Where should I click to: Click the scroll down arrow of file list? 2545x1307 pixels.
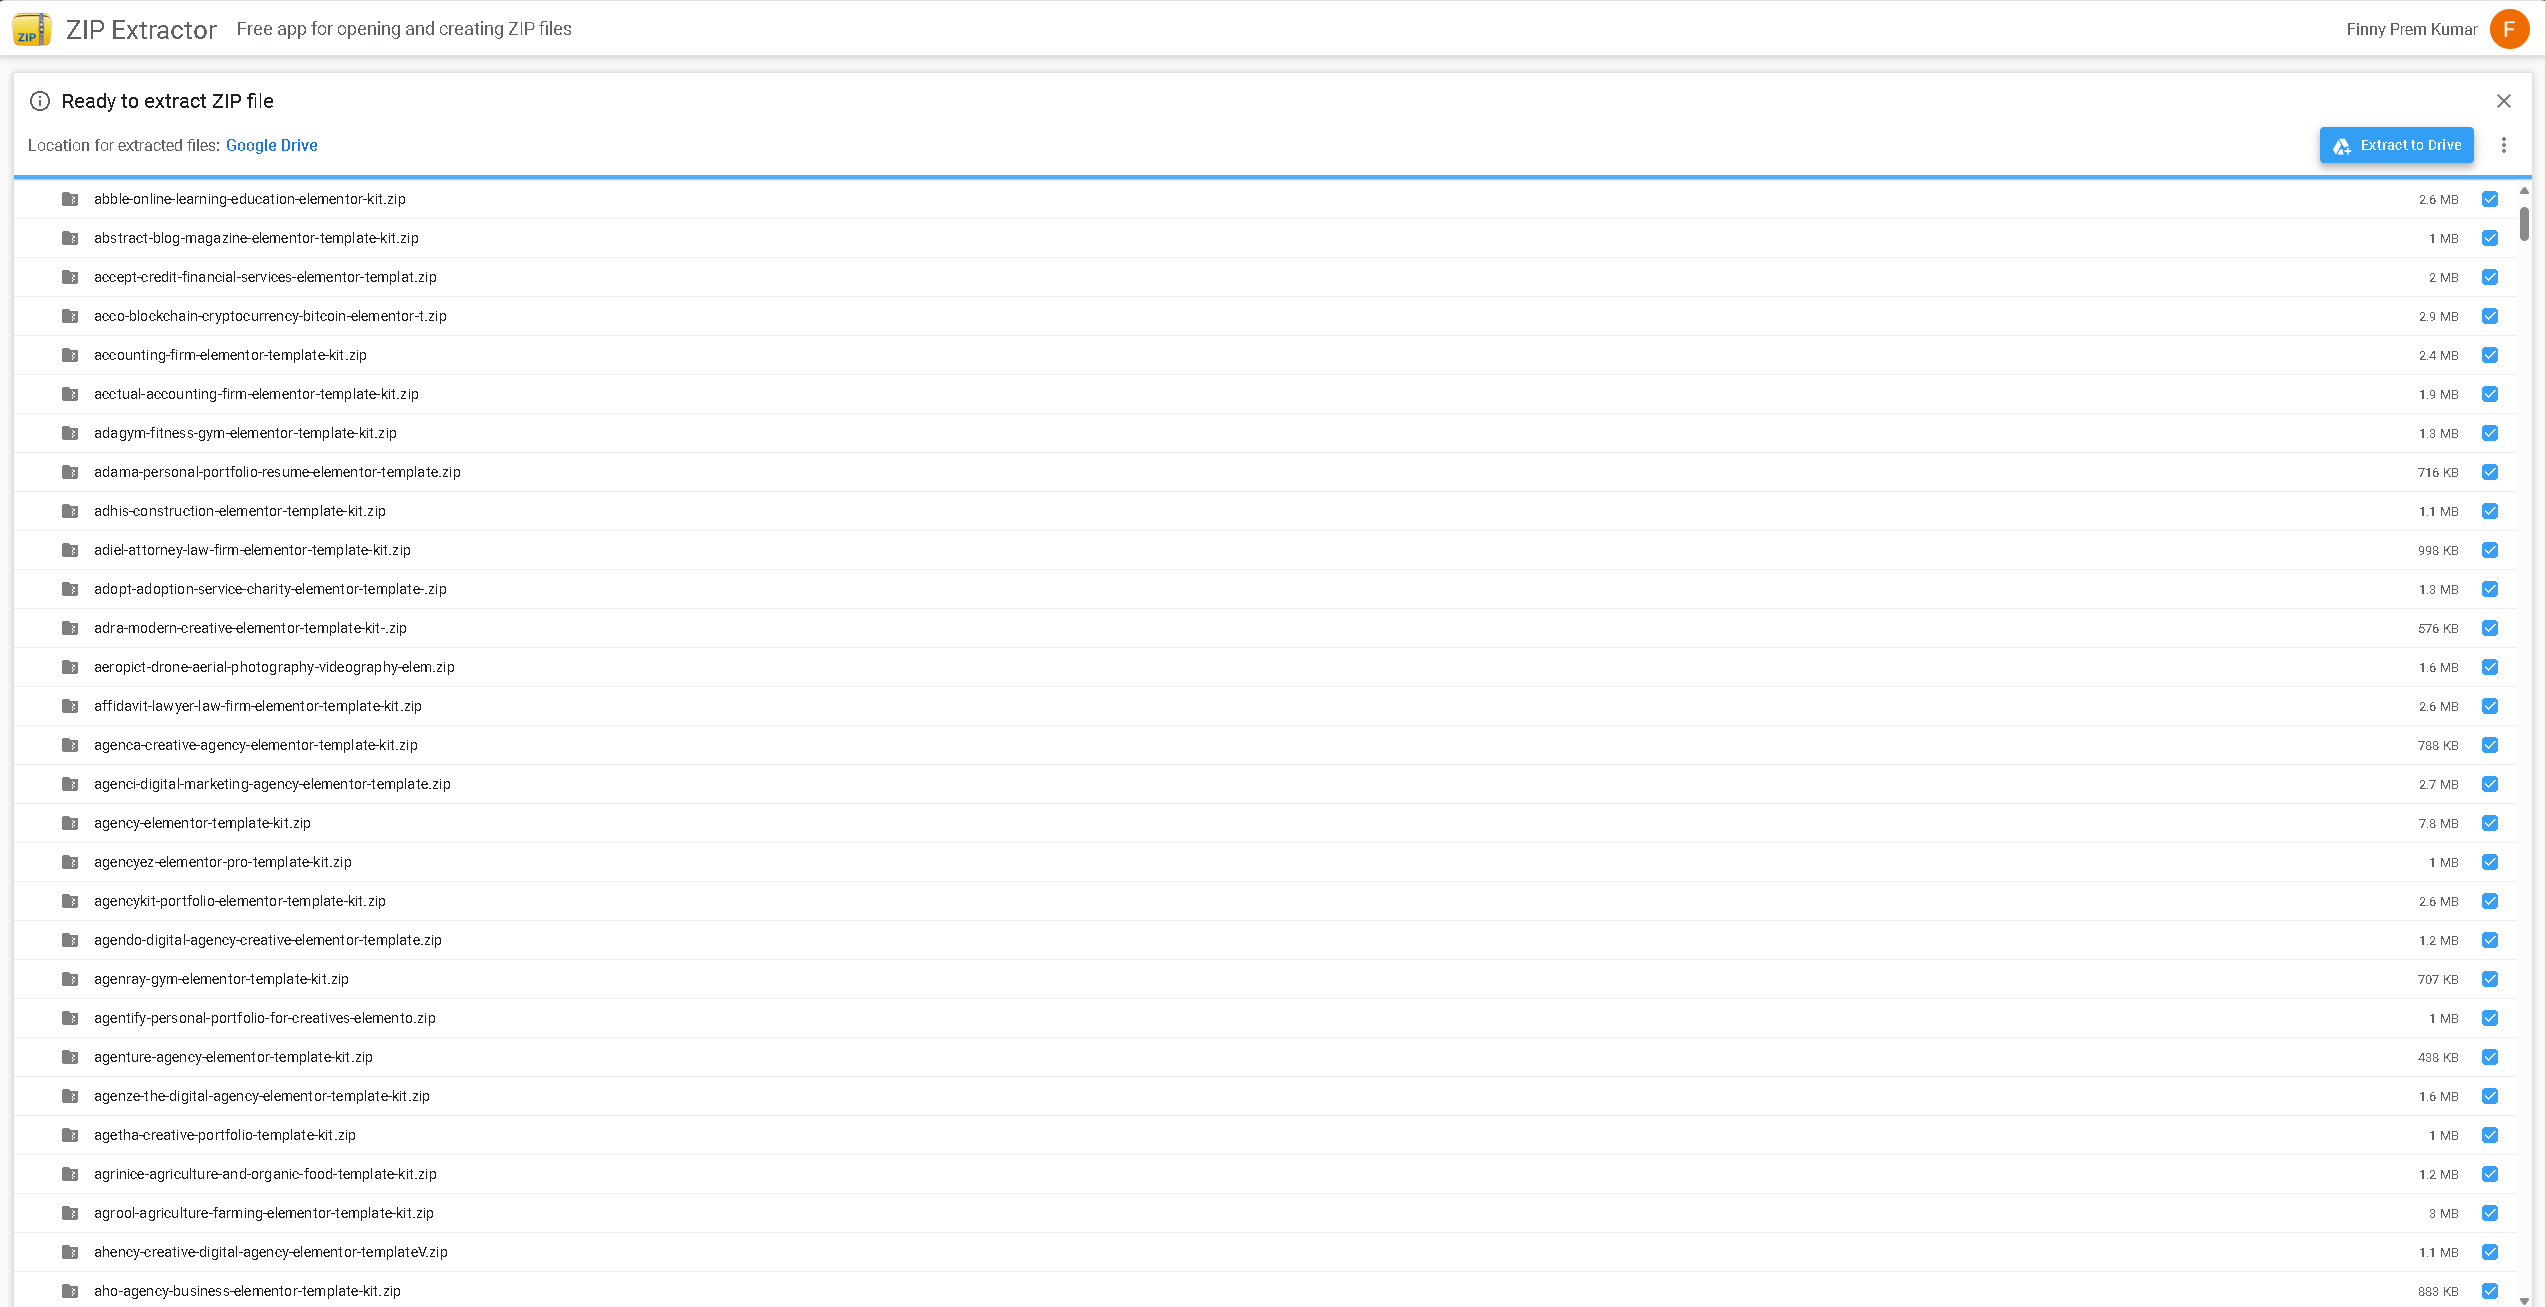(x=2524, y=1300)
